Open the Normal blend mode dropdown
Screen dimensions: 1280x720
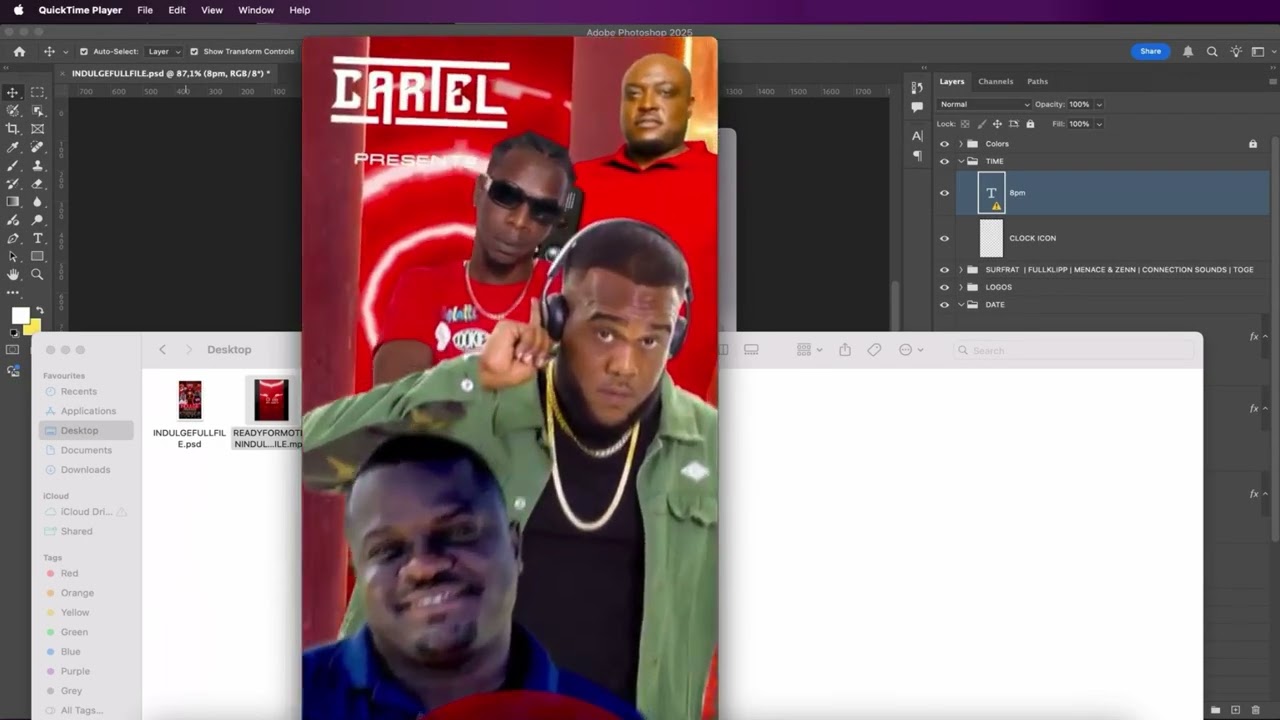[x=985, y=104]
